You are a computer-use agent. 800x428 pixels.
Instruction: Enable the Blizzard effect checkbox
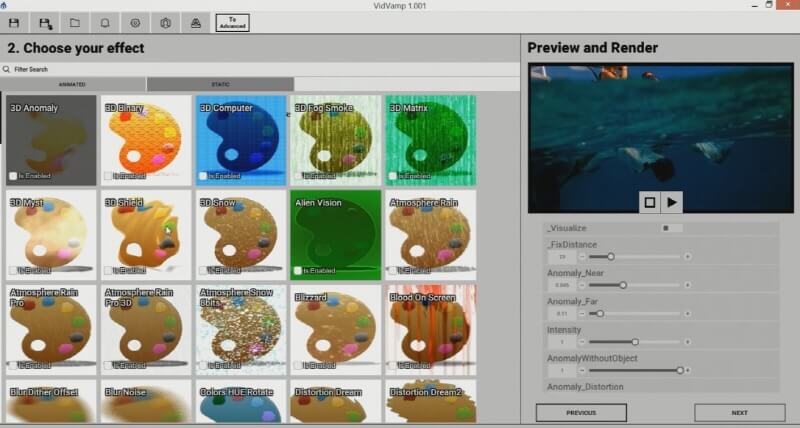pyautogui.click(x=298, y=365)
